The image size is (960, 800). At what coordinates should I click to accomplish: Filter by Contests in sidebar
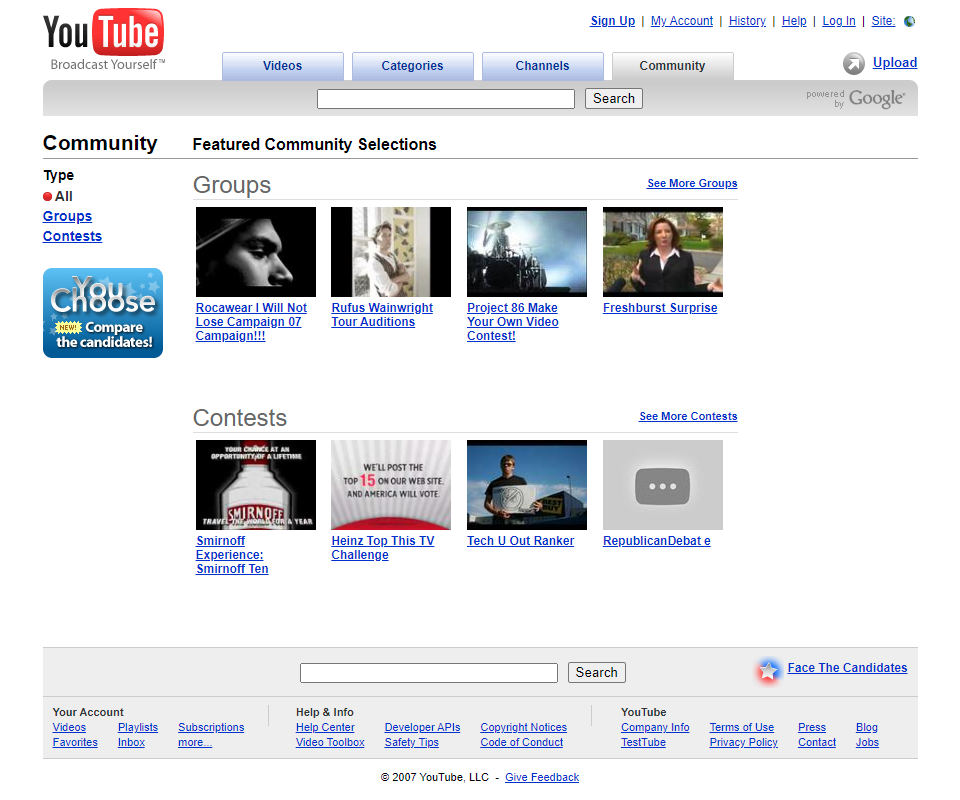[x=72, y=236]
